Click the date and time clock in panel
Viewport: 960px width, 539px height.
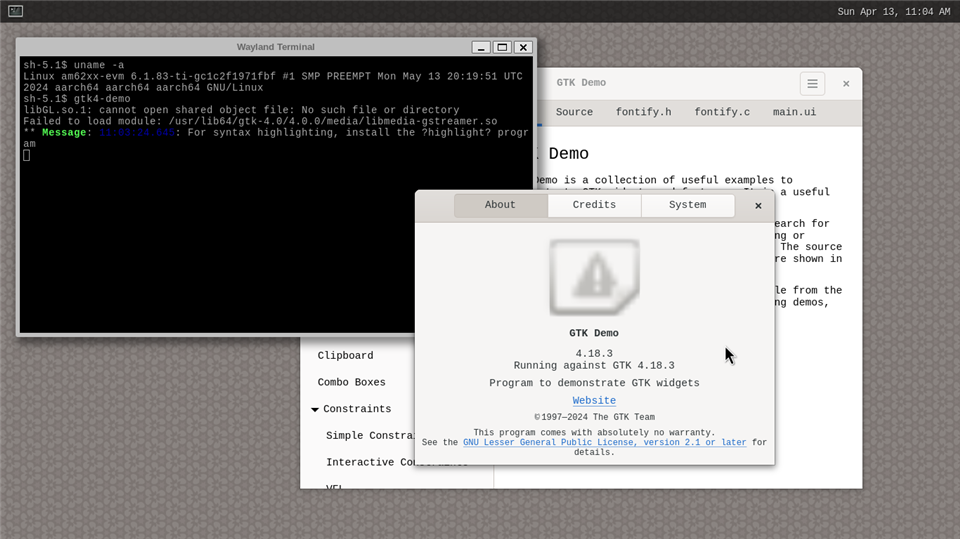coord(893,12)
